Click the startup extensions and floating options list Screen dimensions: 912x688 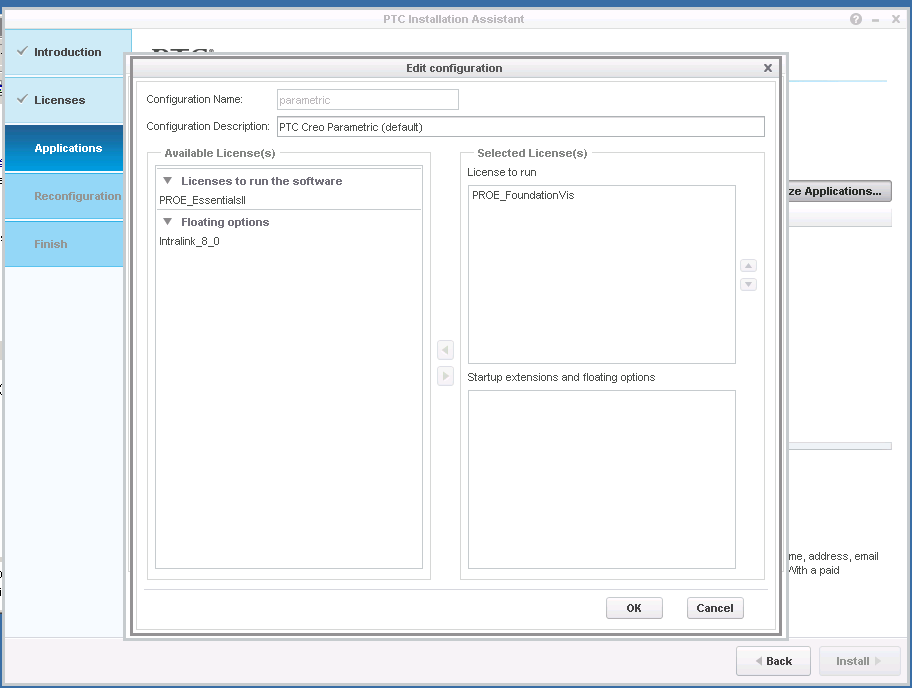(x=601, y=479)
